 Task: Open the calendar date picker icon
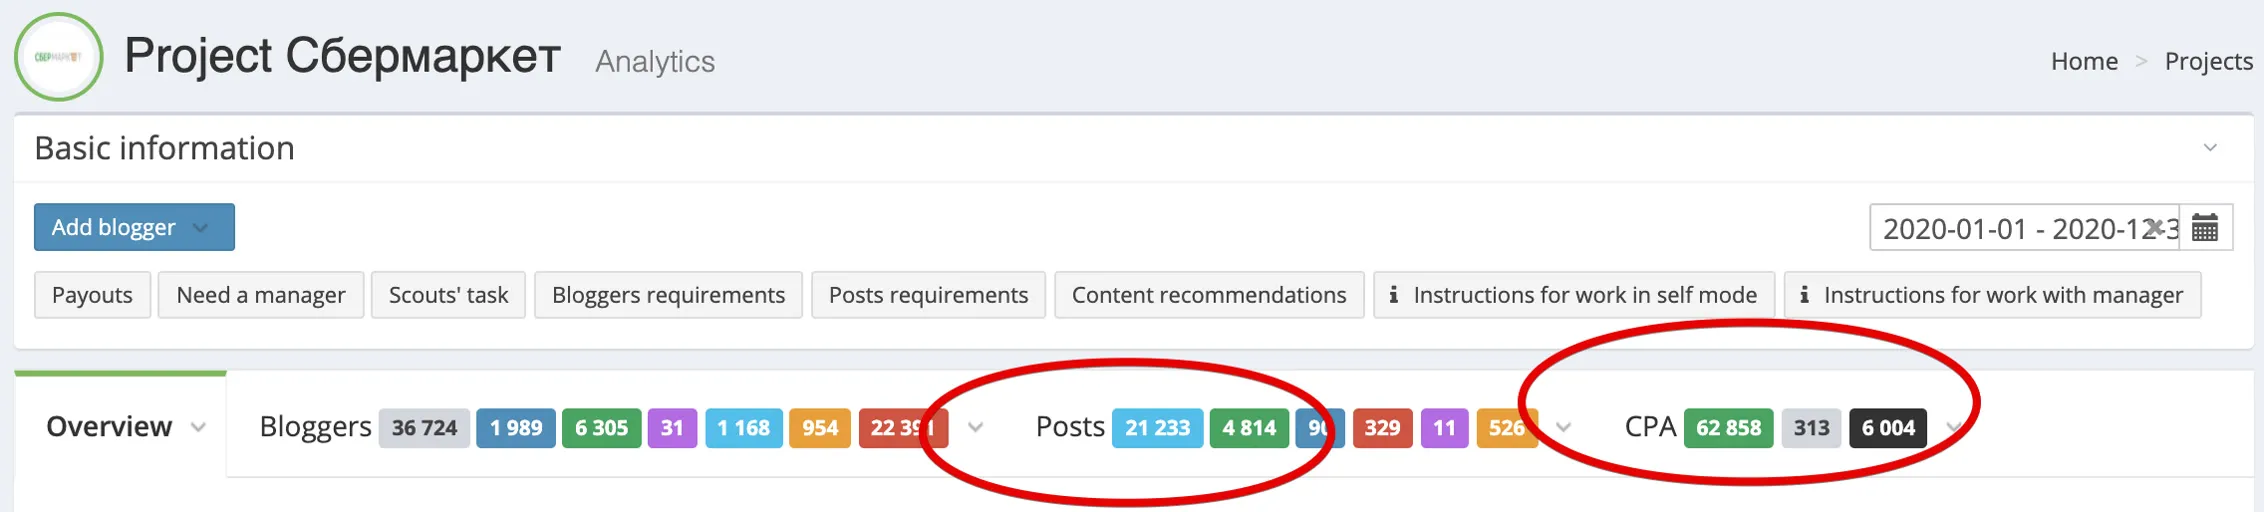tap(2205, 228)
